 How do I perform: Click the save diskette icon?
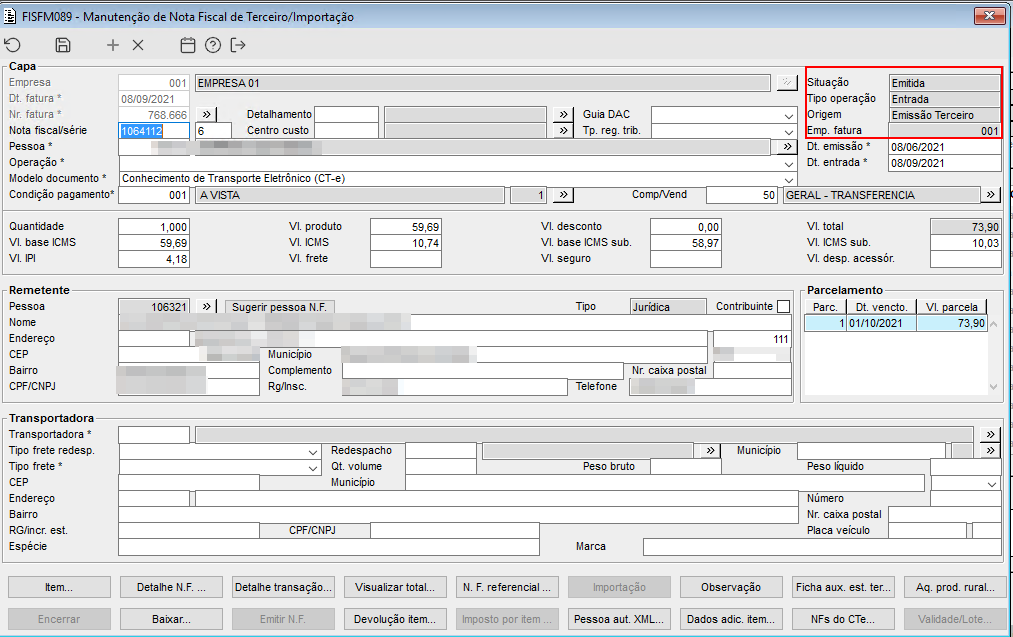pyautogui.click(x=63, y=45)
